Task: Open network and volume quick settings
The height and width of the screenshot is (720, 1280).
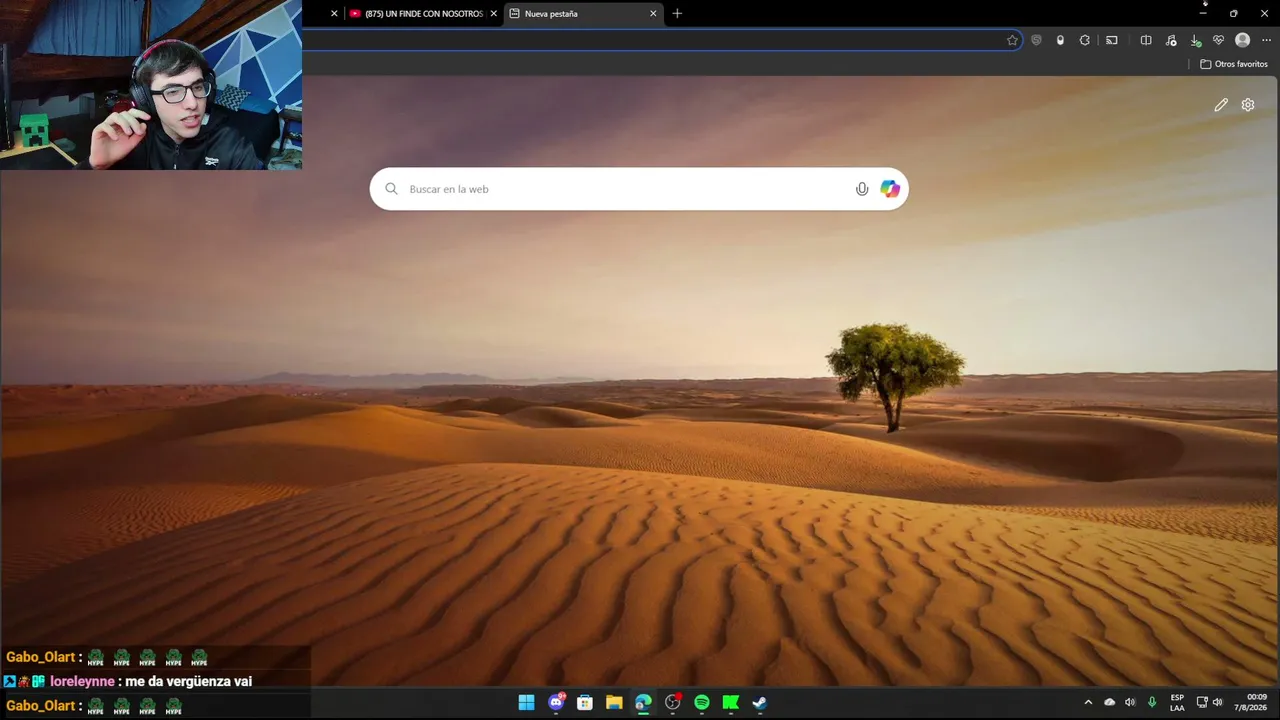Action: pyautogui.click(x=1210, y=703)
